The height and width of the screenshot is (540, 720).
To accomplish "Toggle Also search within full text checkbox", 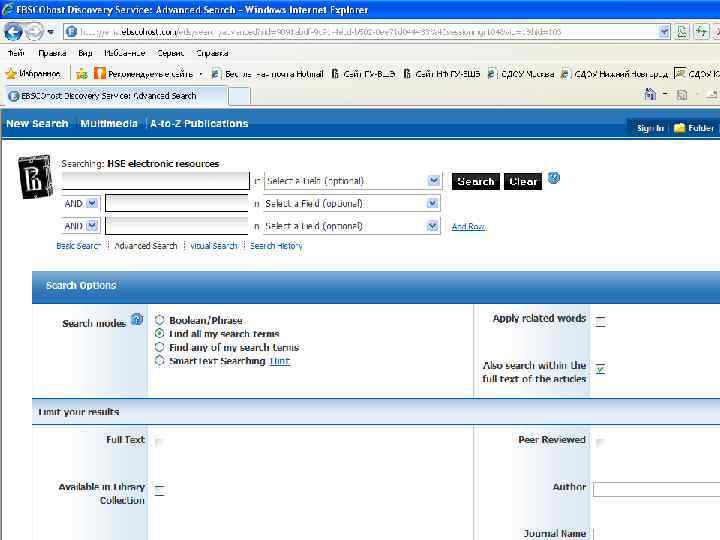I will click(600, 368).
